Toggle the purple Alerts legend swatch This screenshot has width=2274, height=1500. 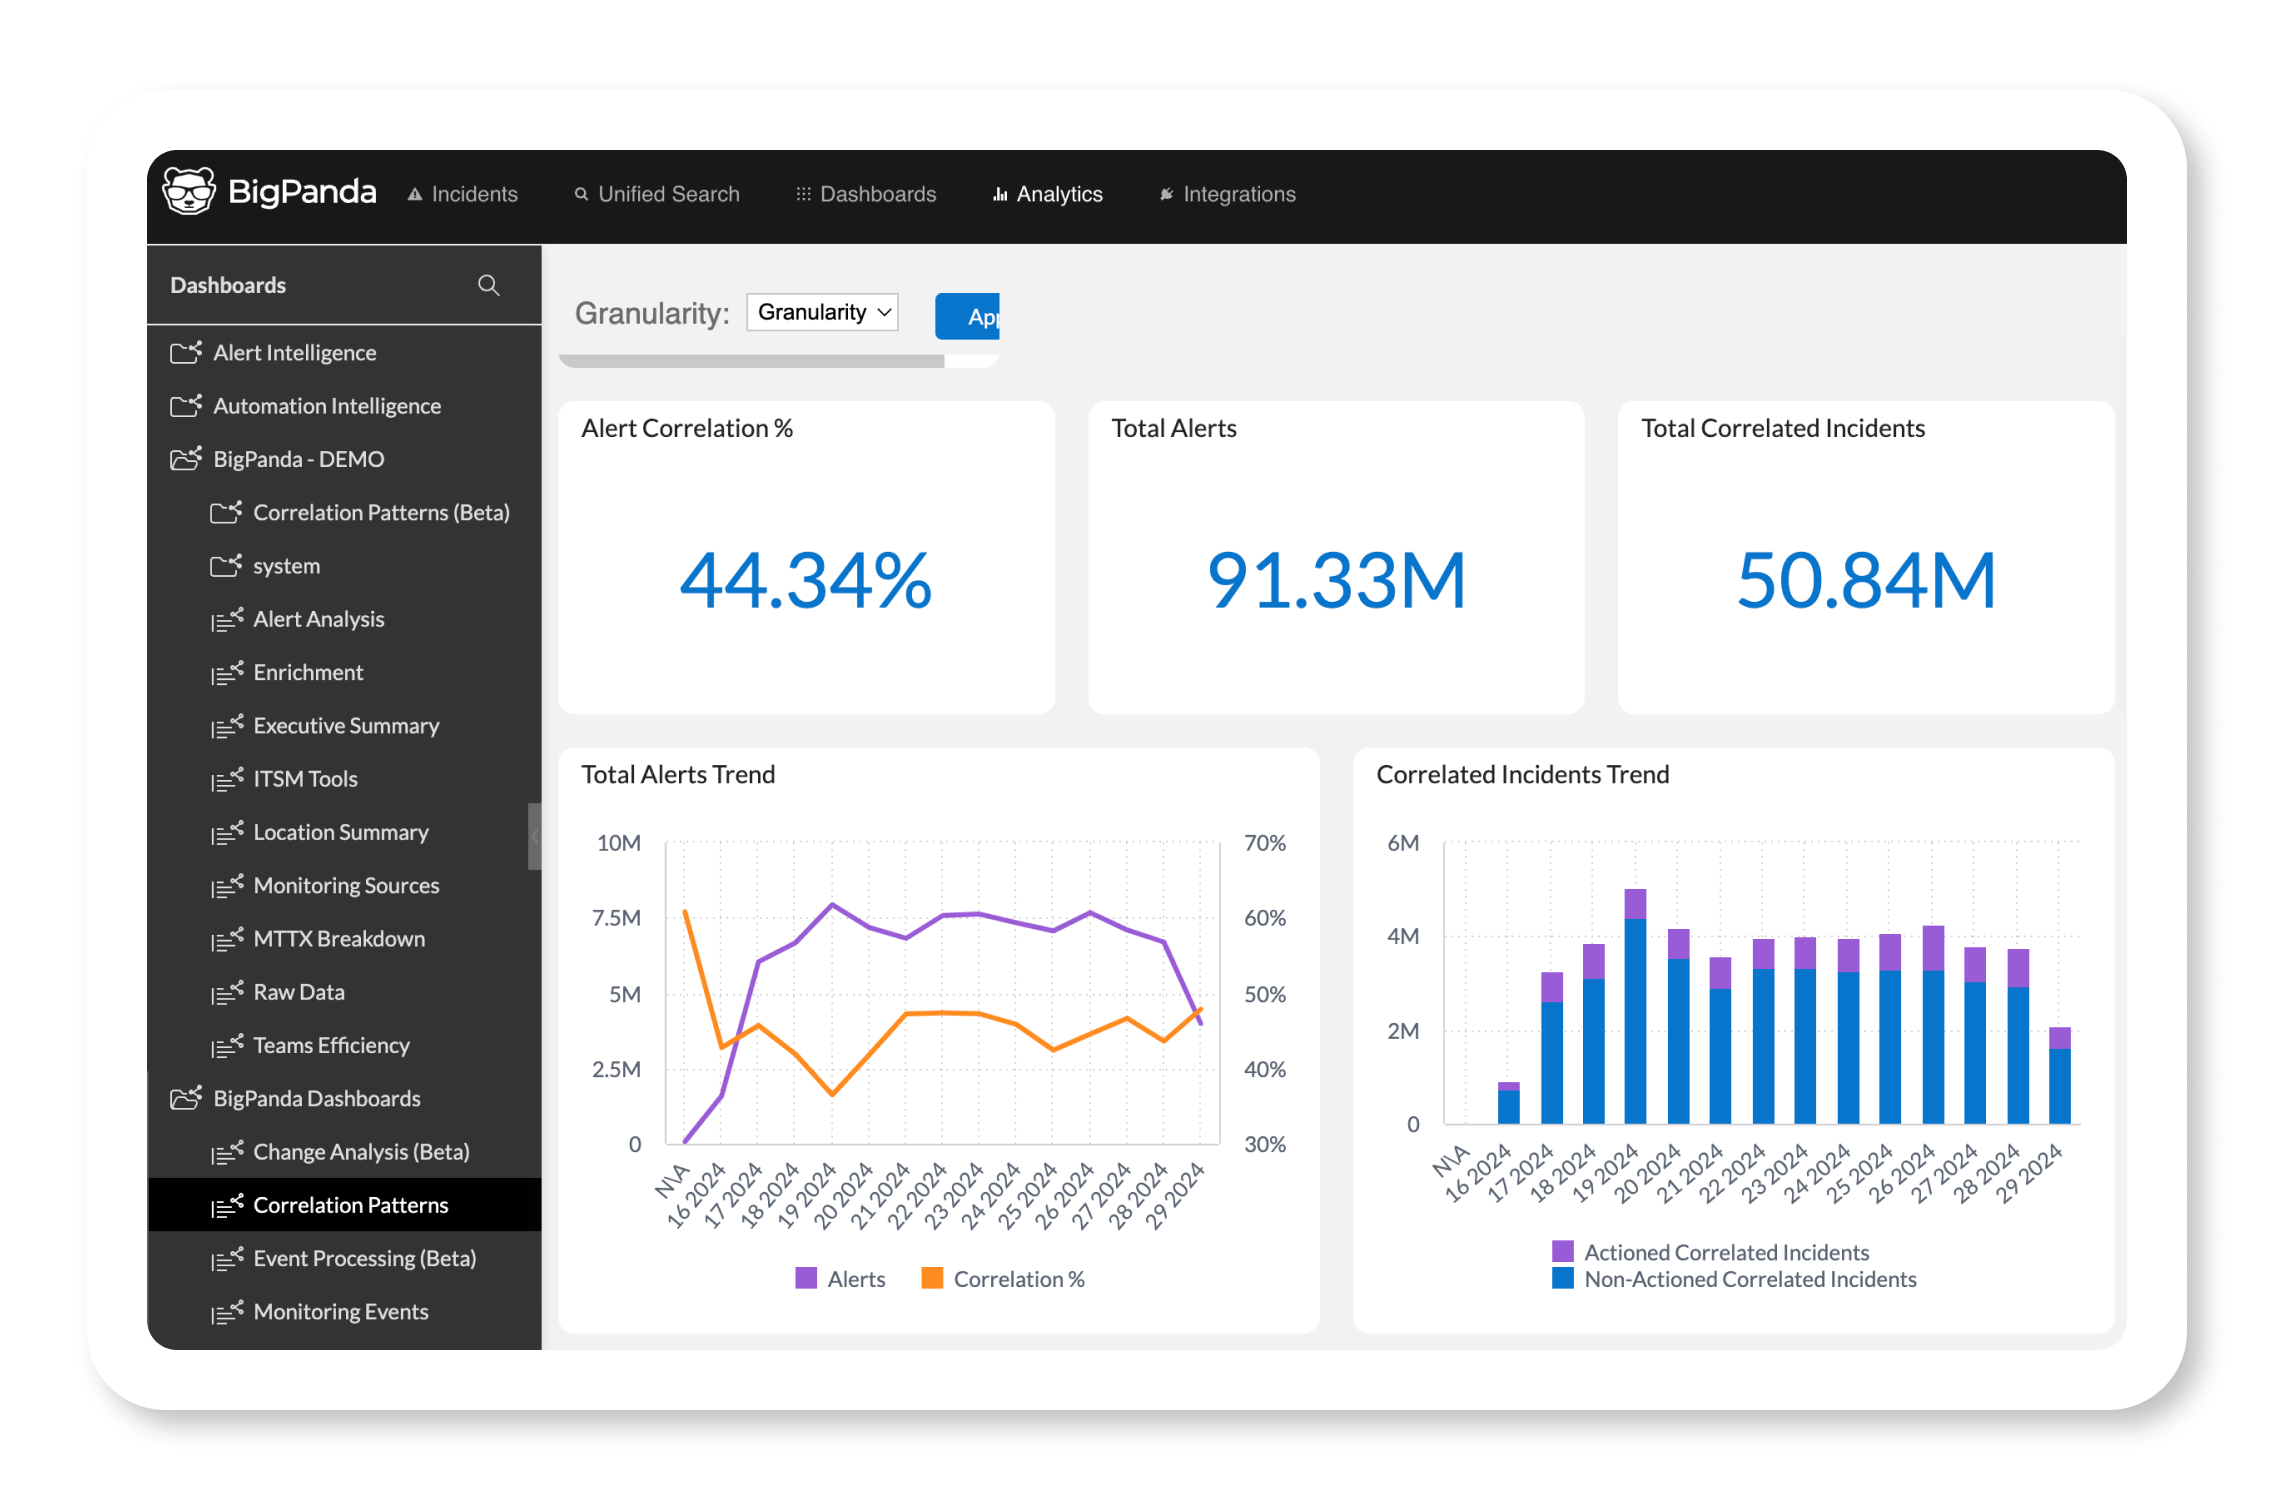[x=806, y=1278]
